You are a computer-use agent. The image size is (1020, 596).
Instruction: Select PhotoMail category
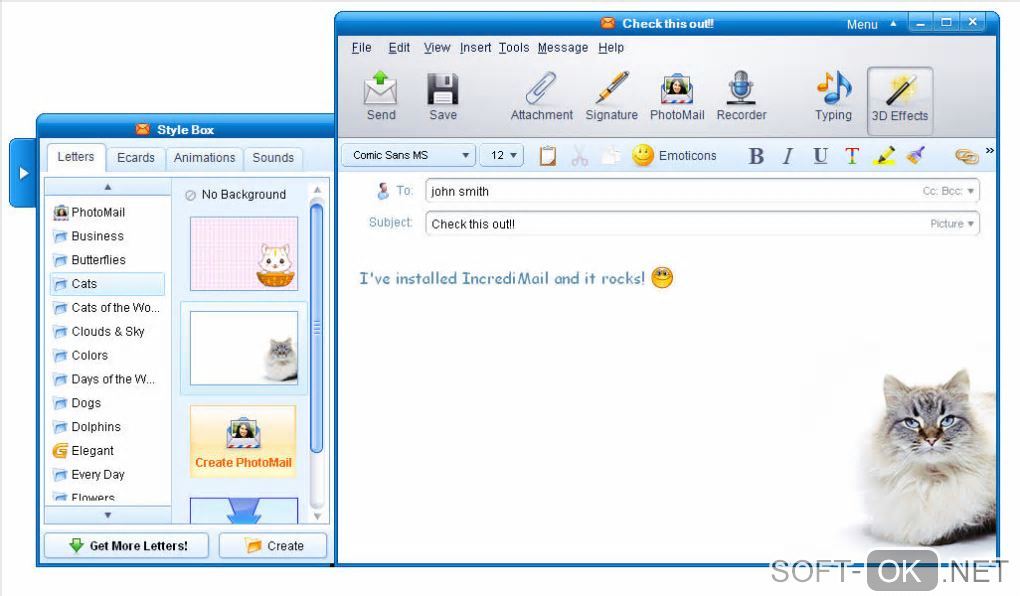pos(89,212)
